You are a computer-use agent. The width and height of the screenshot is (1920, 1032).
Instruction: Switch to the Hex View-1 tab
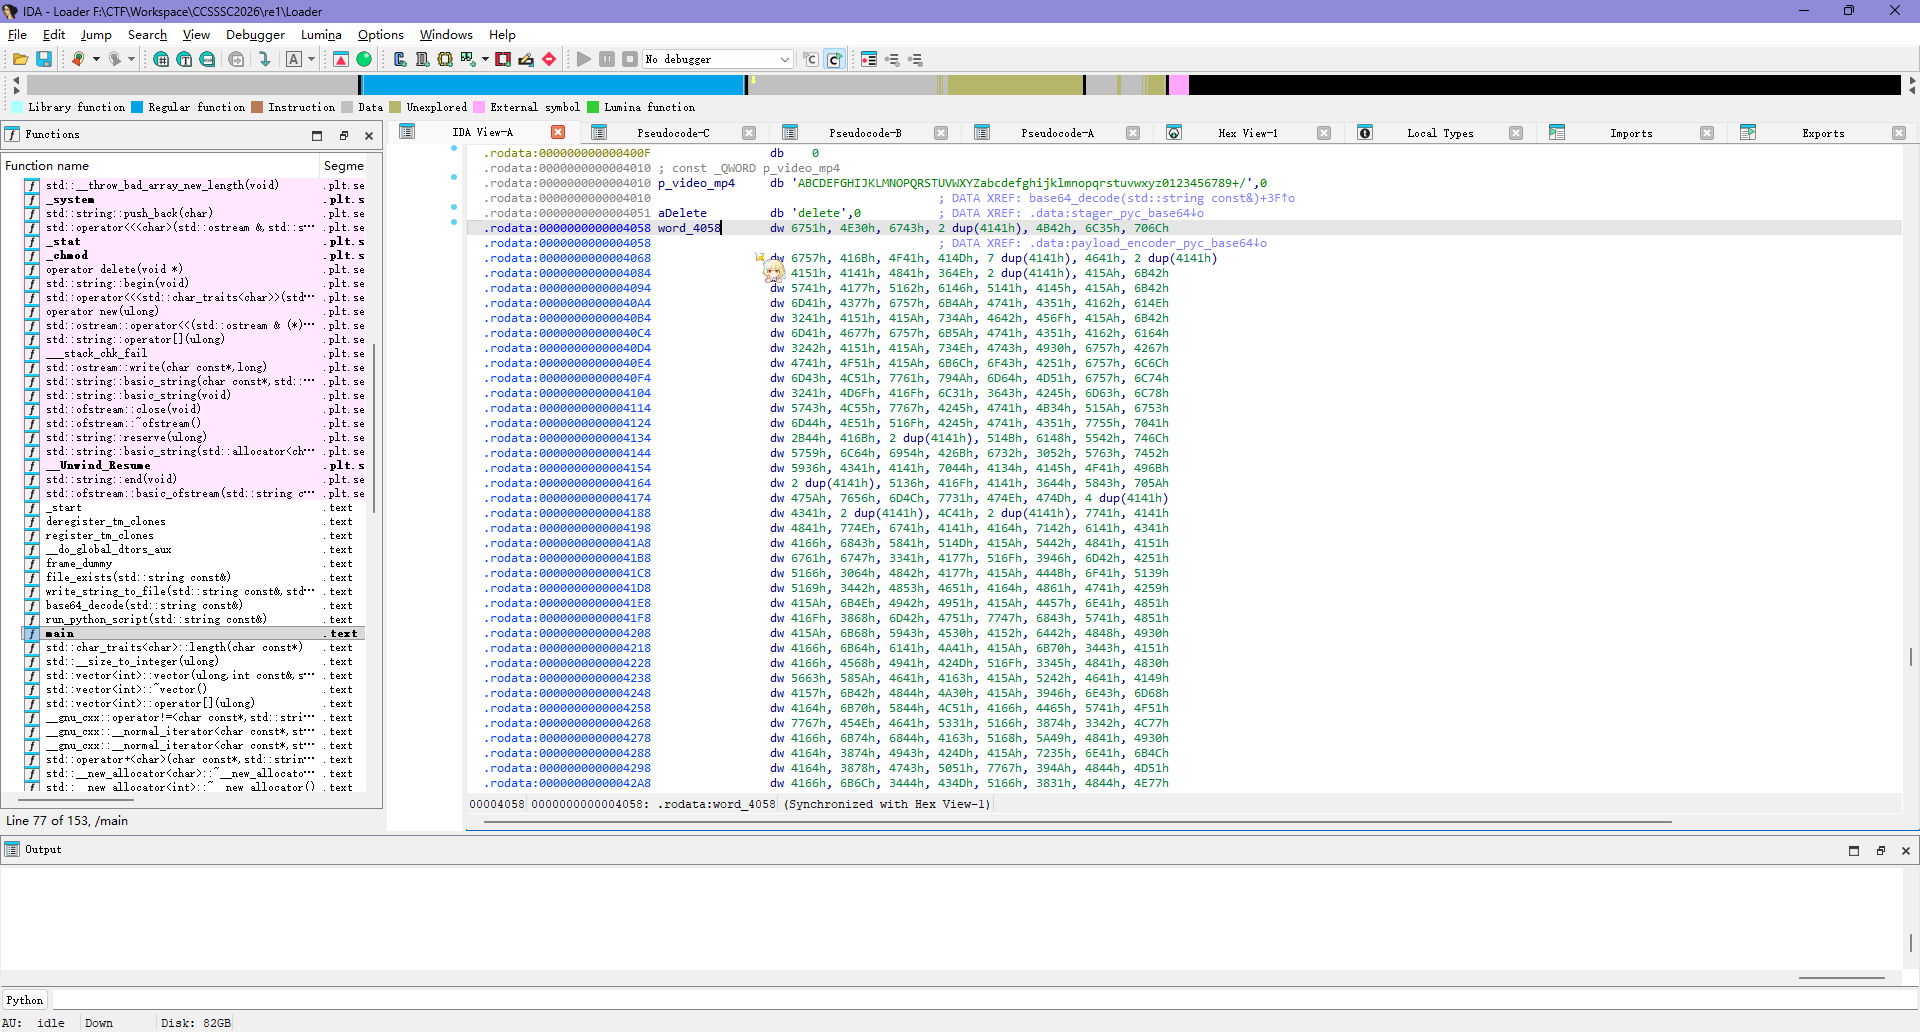click(x=1247, y=133)
